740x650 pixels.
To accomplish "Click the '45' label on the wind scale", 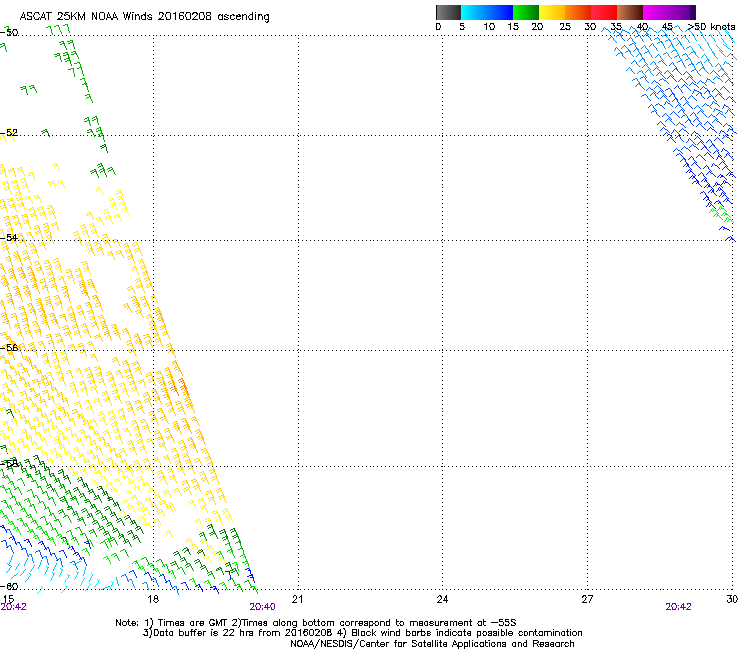I will click(x=667, y=26).
